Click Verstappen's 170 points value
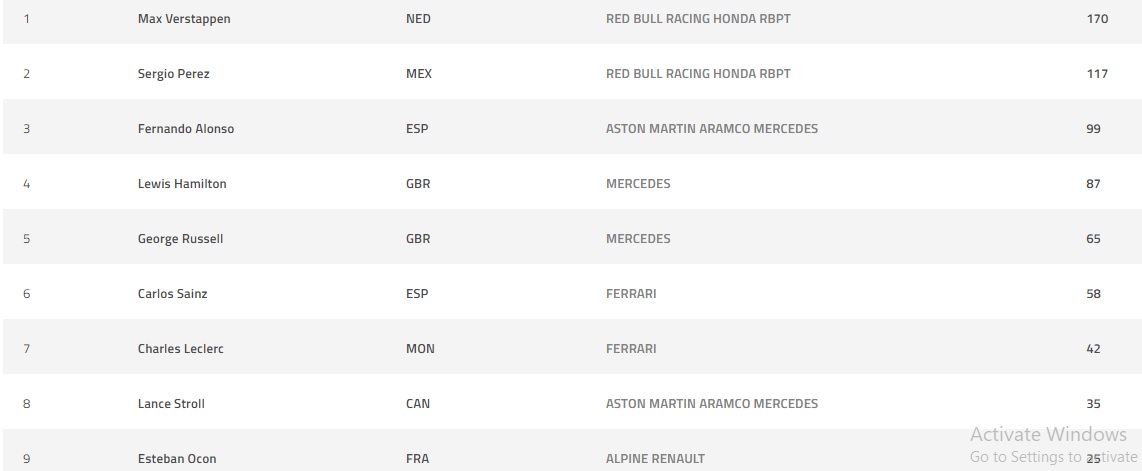Viewport: 1142px width, 471px height. pyautogui.click(x=1097, y=19)
